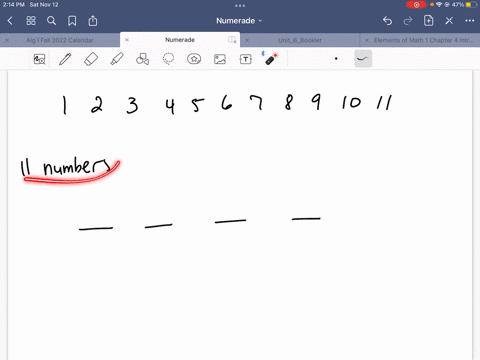The height and width of the screenshot is (360, 480).
Task: Close the Numerade tab
Action: [x=127, y=40]
